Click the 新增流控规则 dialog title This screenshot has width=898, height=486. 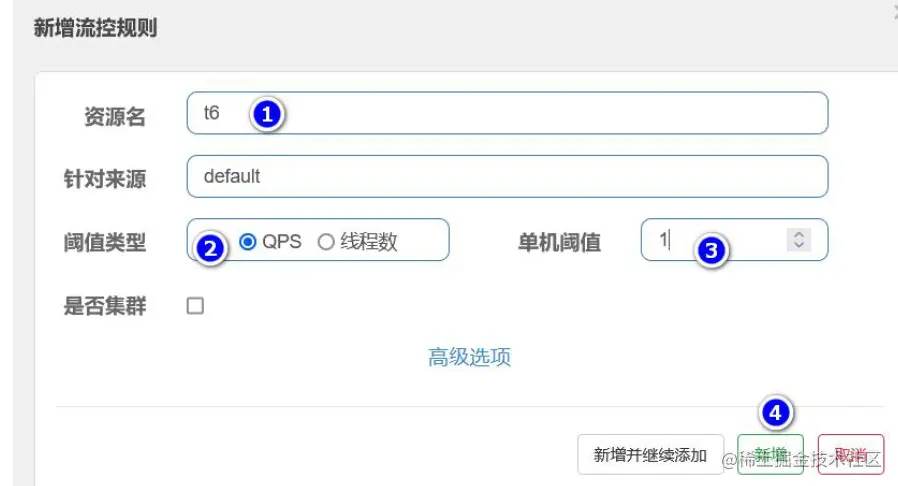point(95,27)
